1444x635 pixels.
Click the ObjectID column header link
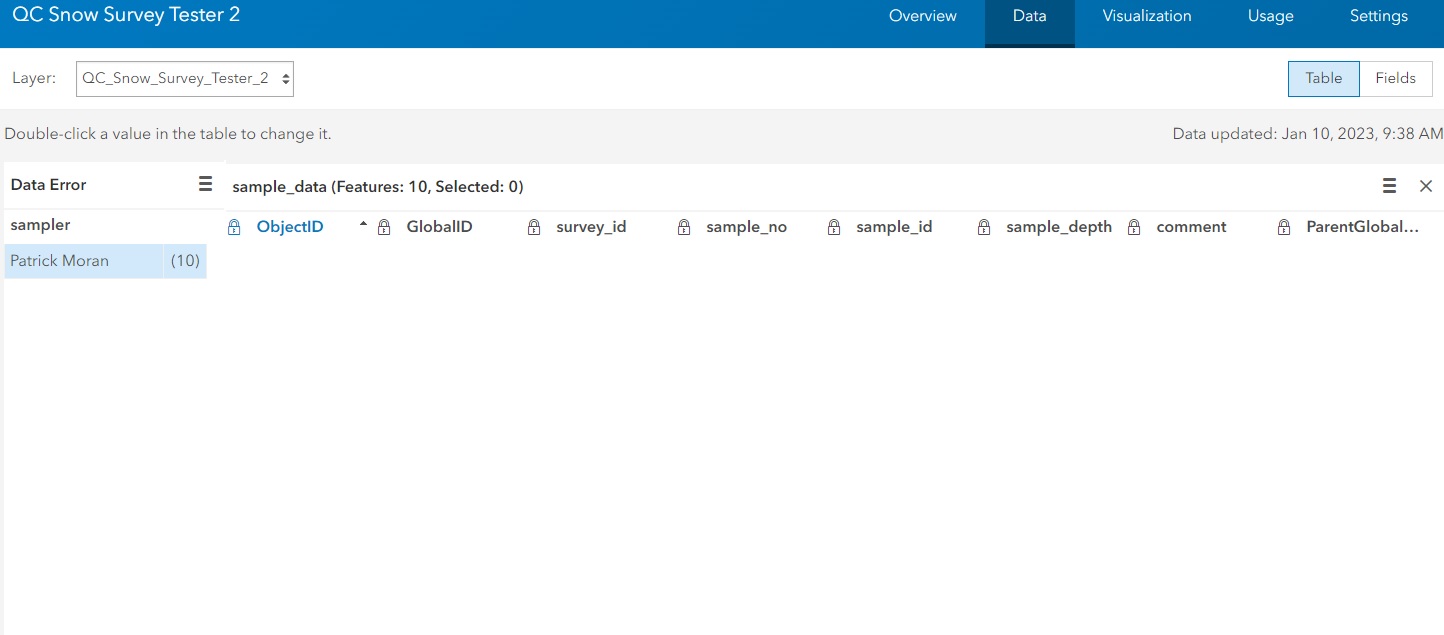coord(290,226)
